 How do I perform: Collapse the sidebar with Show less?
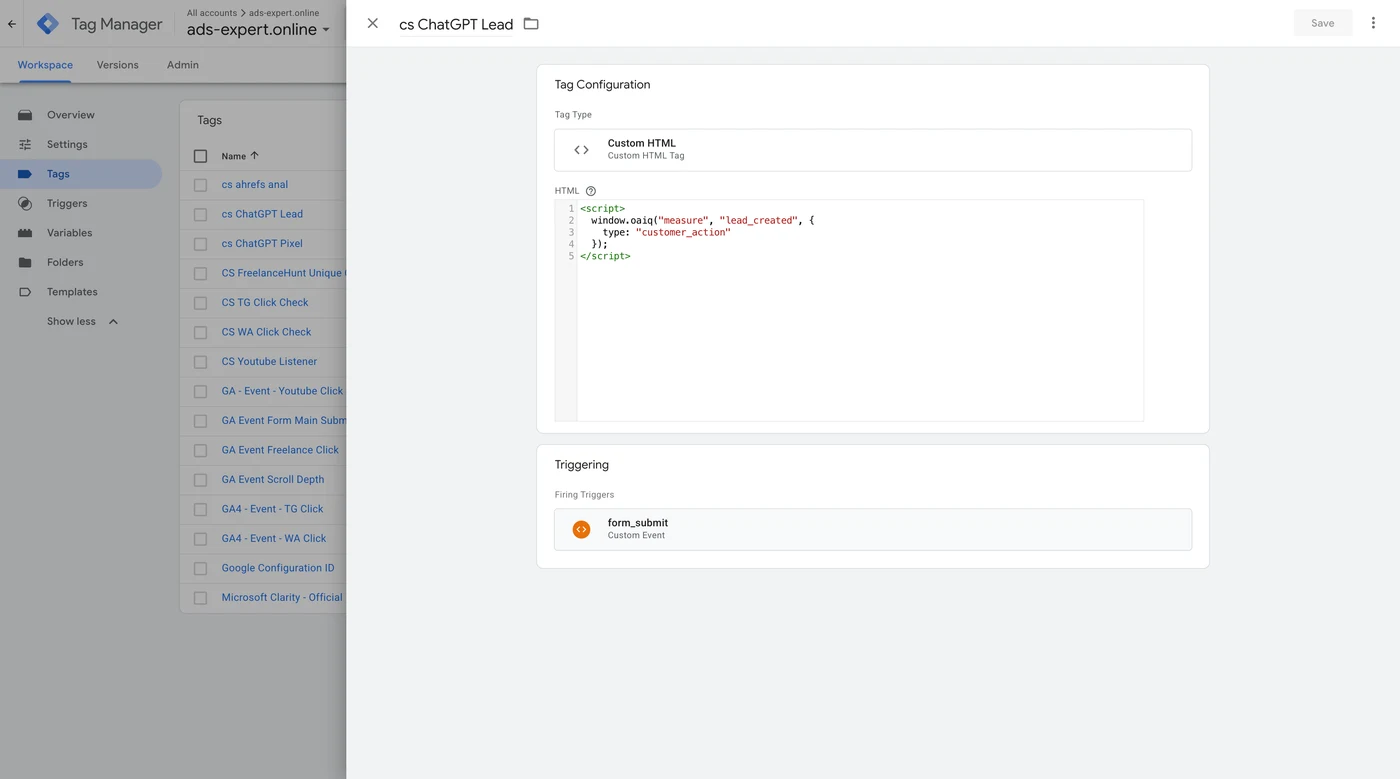pyautogui.click(x=82, y=321)
